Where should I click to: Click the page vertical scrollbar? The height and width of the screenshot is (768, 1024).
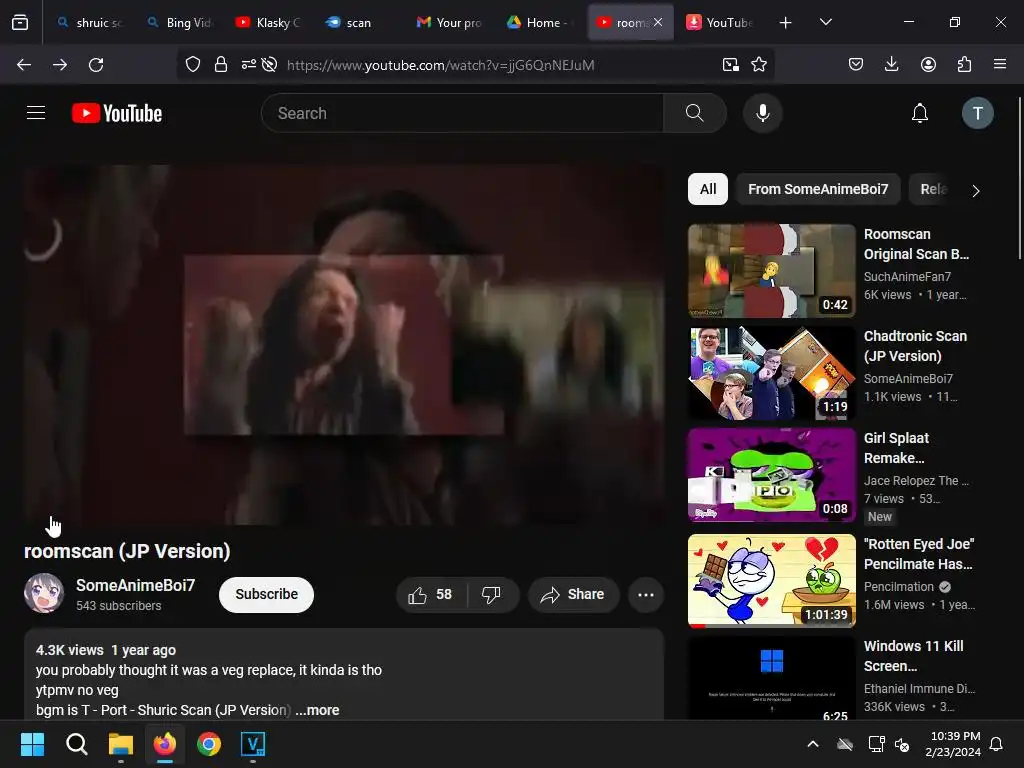click(x=1019, y=178)
